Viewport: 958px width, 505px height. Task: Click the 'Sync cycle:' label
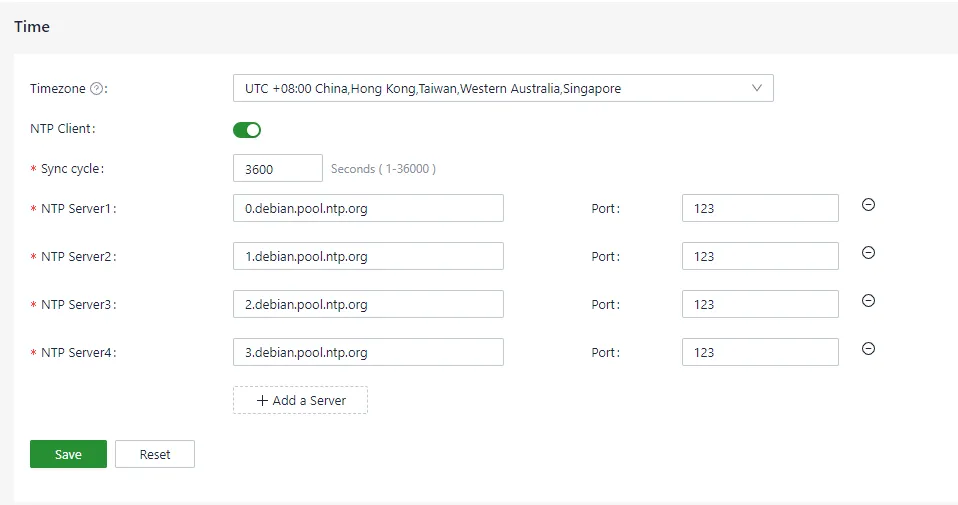73,169
